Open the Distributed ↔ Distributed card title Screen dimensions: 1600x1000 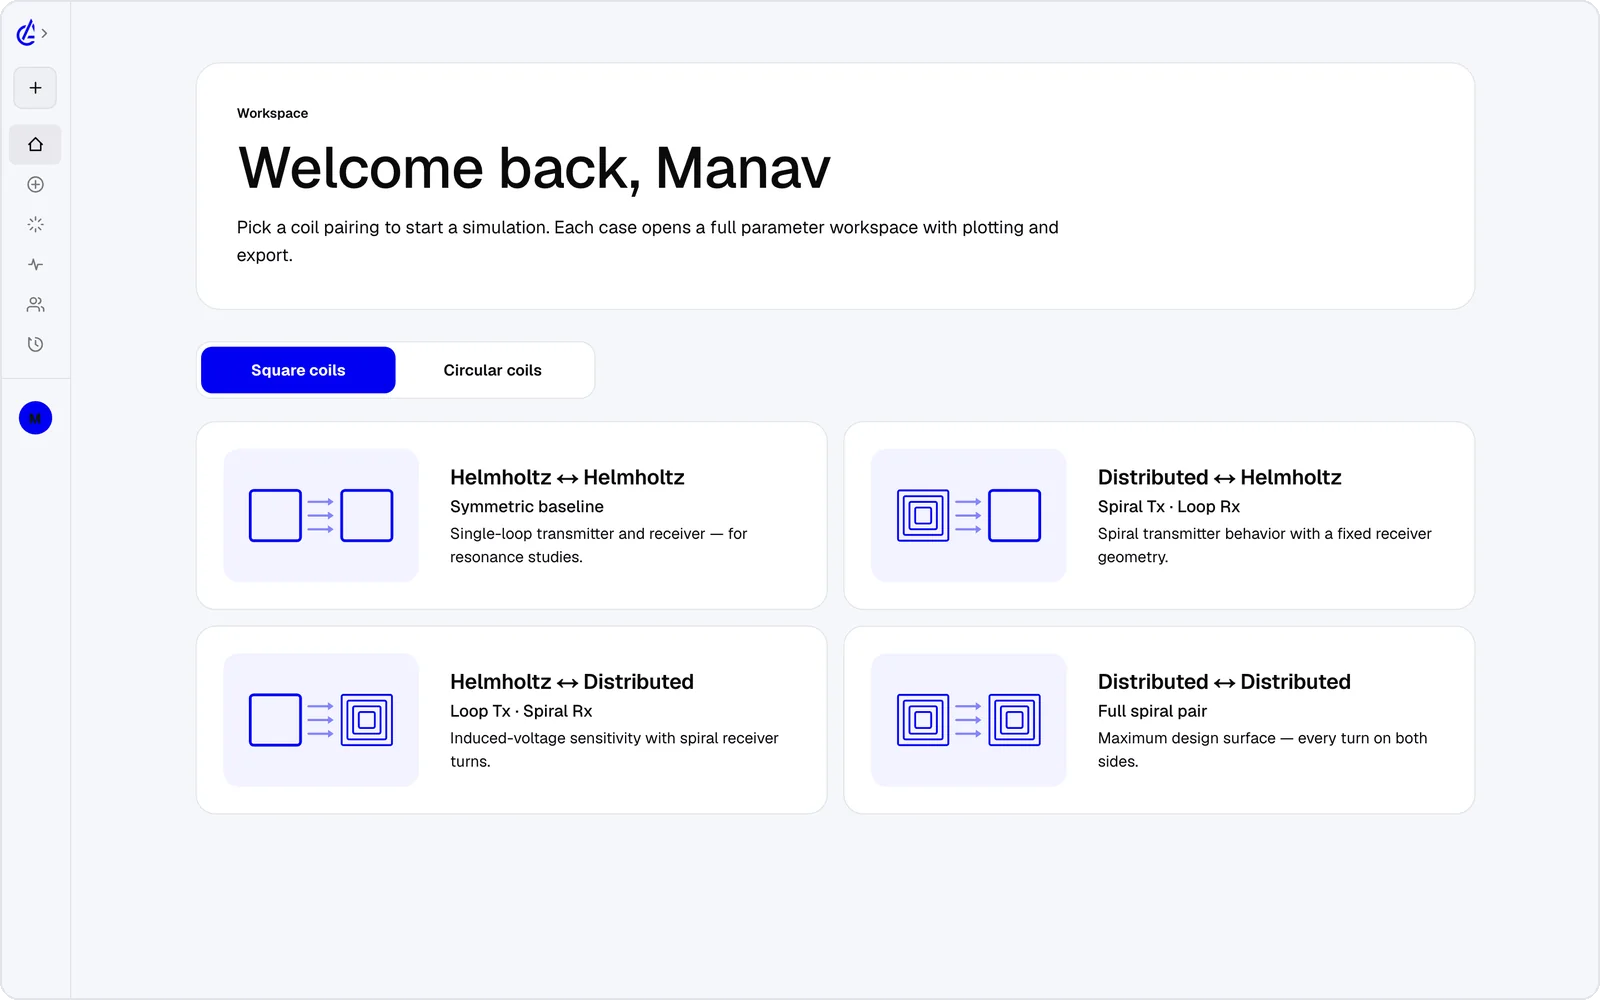click(x=1224, y=682)
